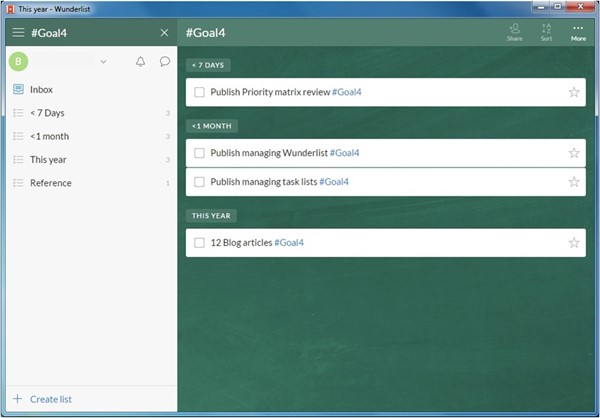Open the 'This year' list
Screen dimensions: 600x418
91,160
